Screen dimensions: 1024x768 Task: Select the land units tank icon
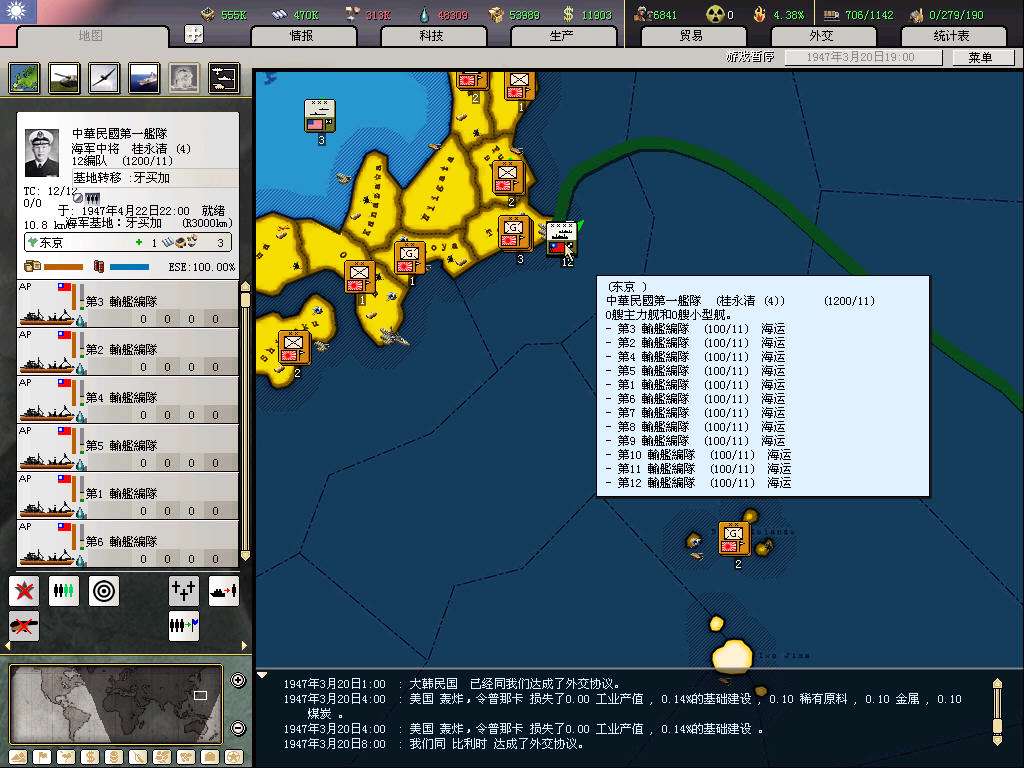tap(64, 78)
